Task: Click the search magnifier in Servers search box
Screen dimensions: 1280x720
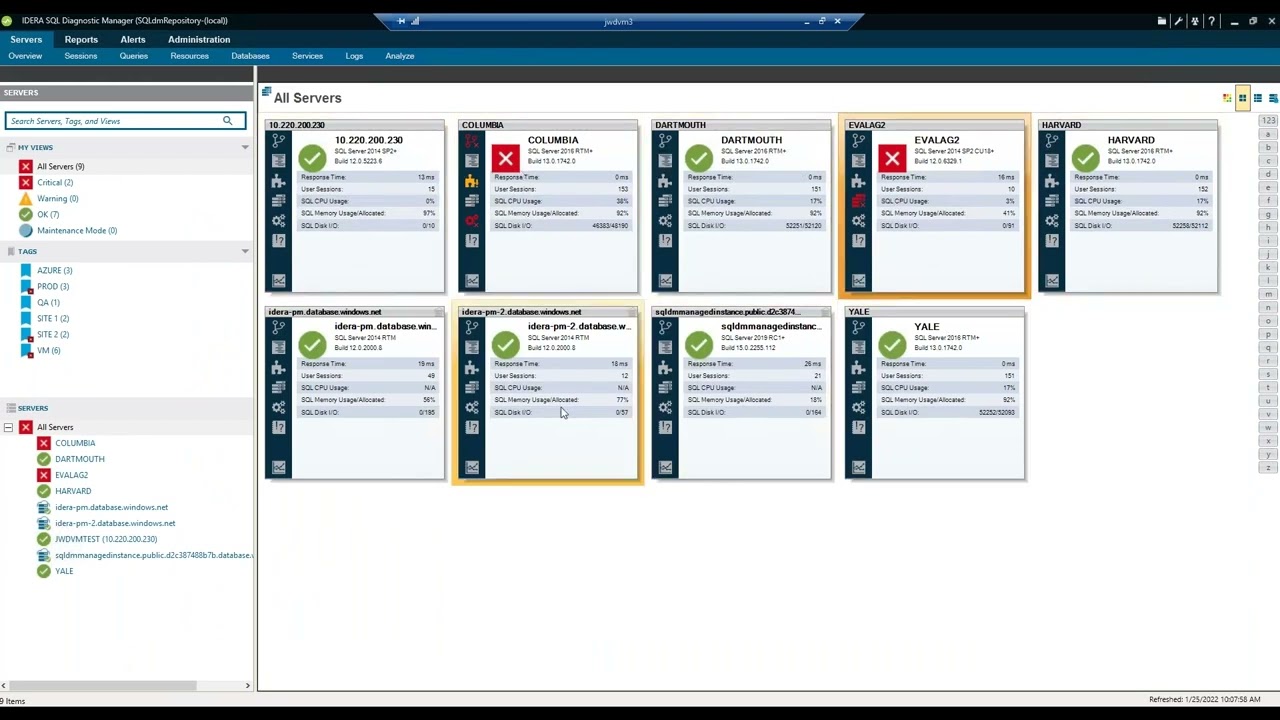Action: tap(227, 121)
